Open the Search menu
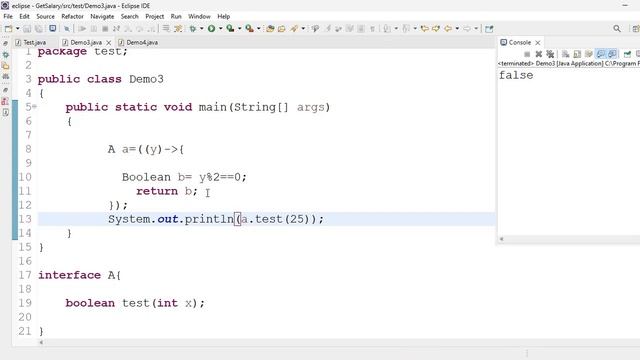The height and width of the screenshot is (360, 640). pyautogui.click(x=129, y=16)
